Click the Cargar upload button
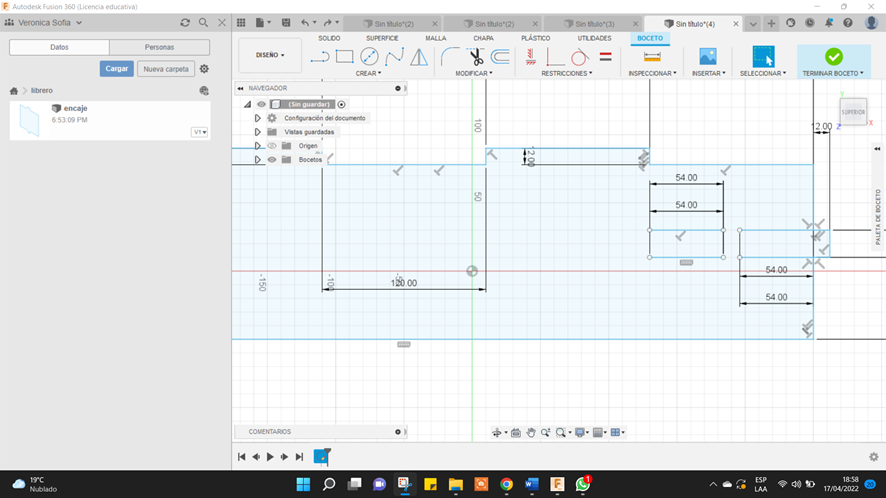Viewport: 886px width, 498px height. (116, 68)
